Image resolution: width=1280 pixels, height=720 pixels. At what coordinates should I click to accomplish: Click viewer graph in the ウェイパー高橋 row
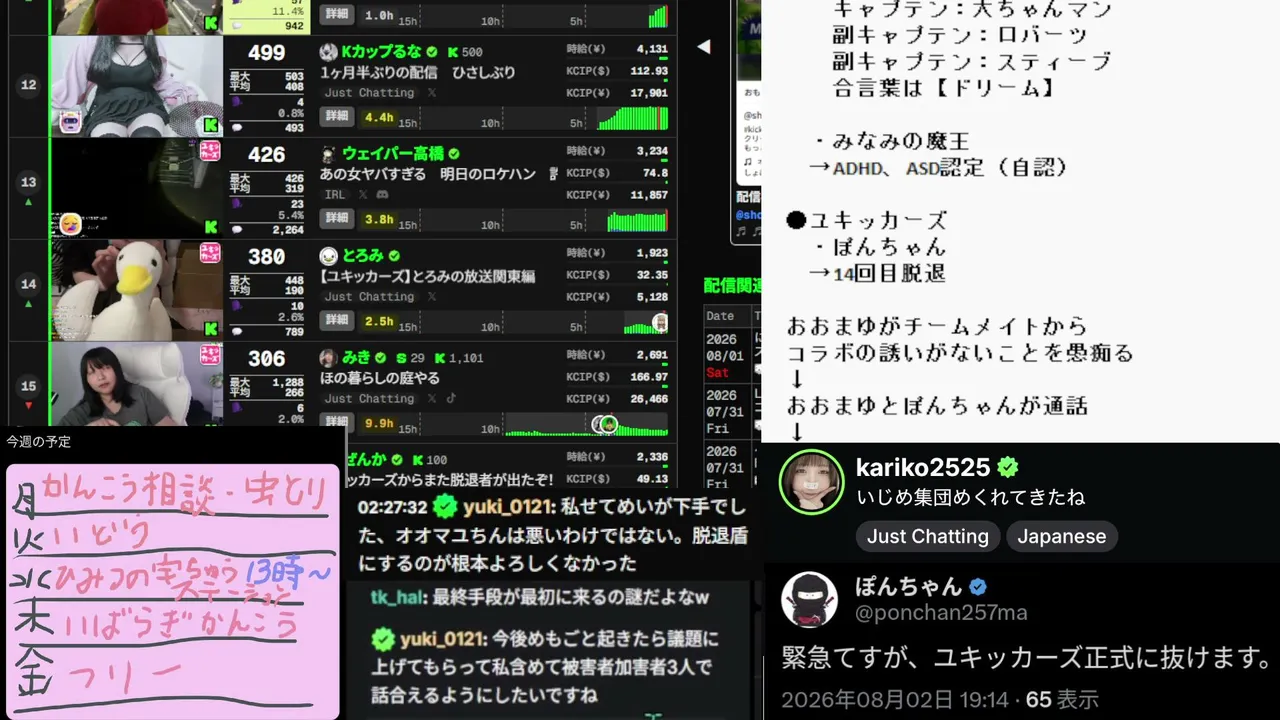tap(637, 220)
